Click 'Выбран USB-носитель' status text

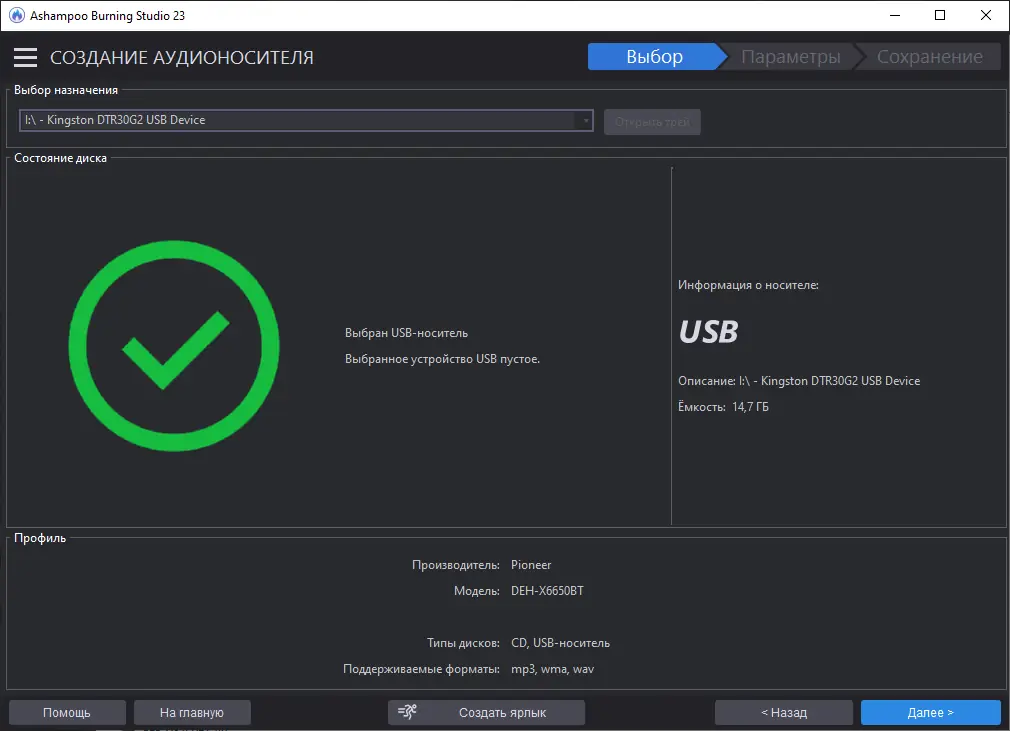click(406, 333)
